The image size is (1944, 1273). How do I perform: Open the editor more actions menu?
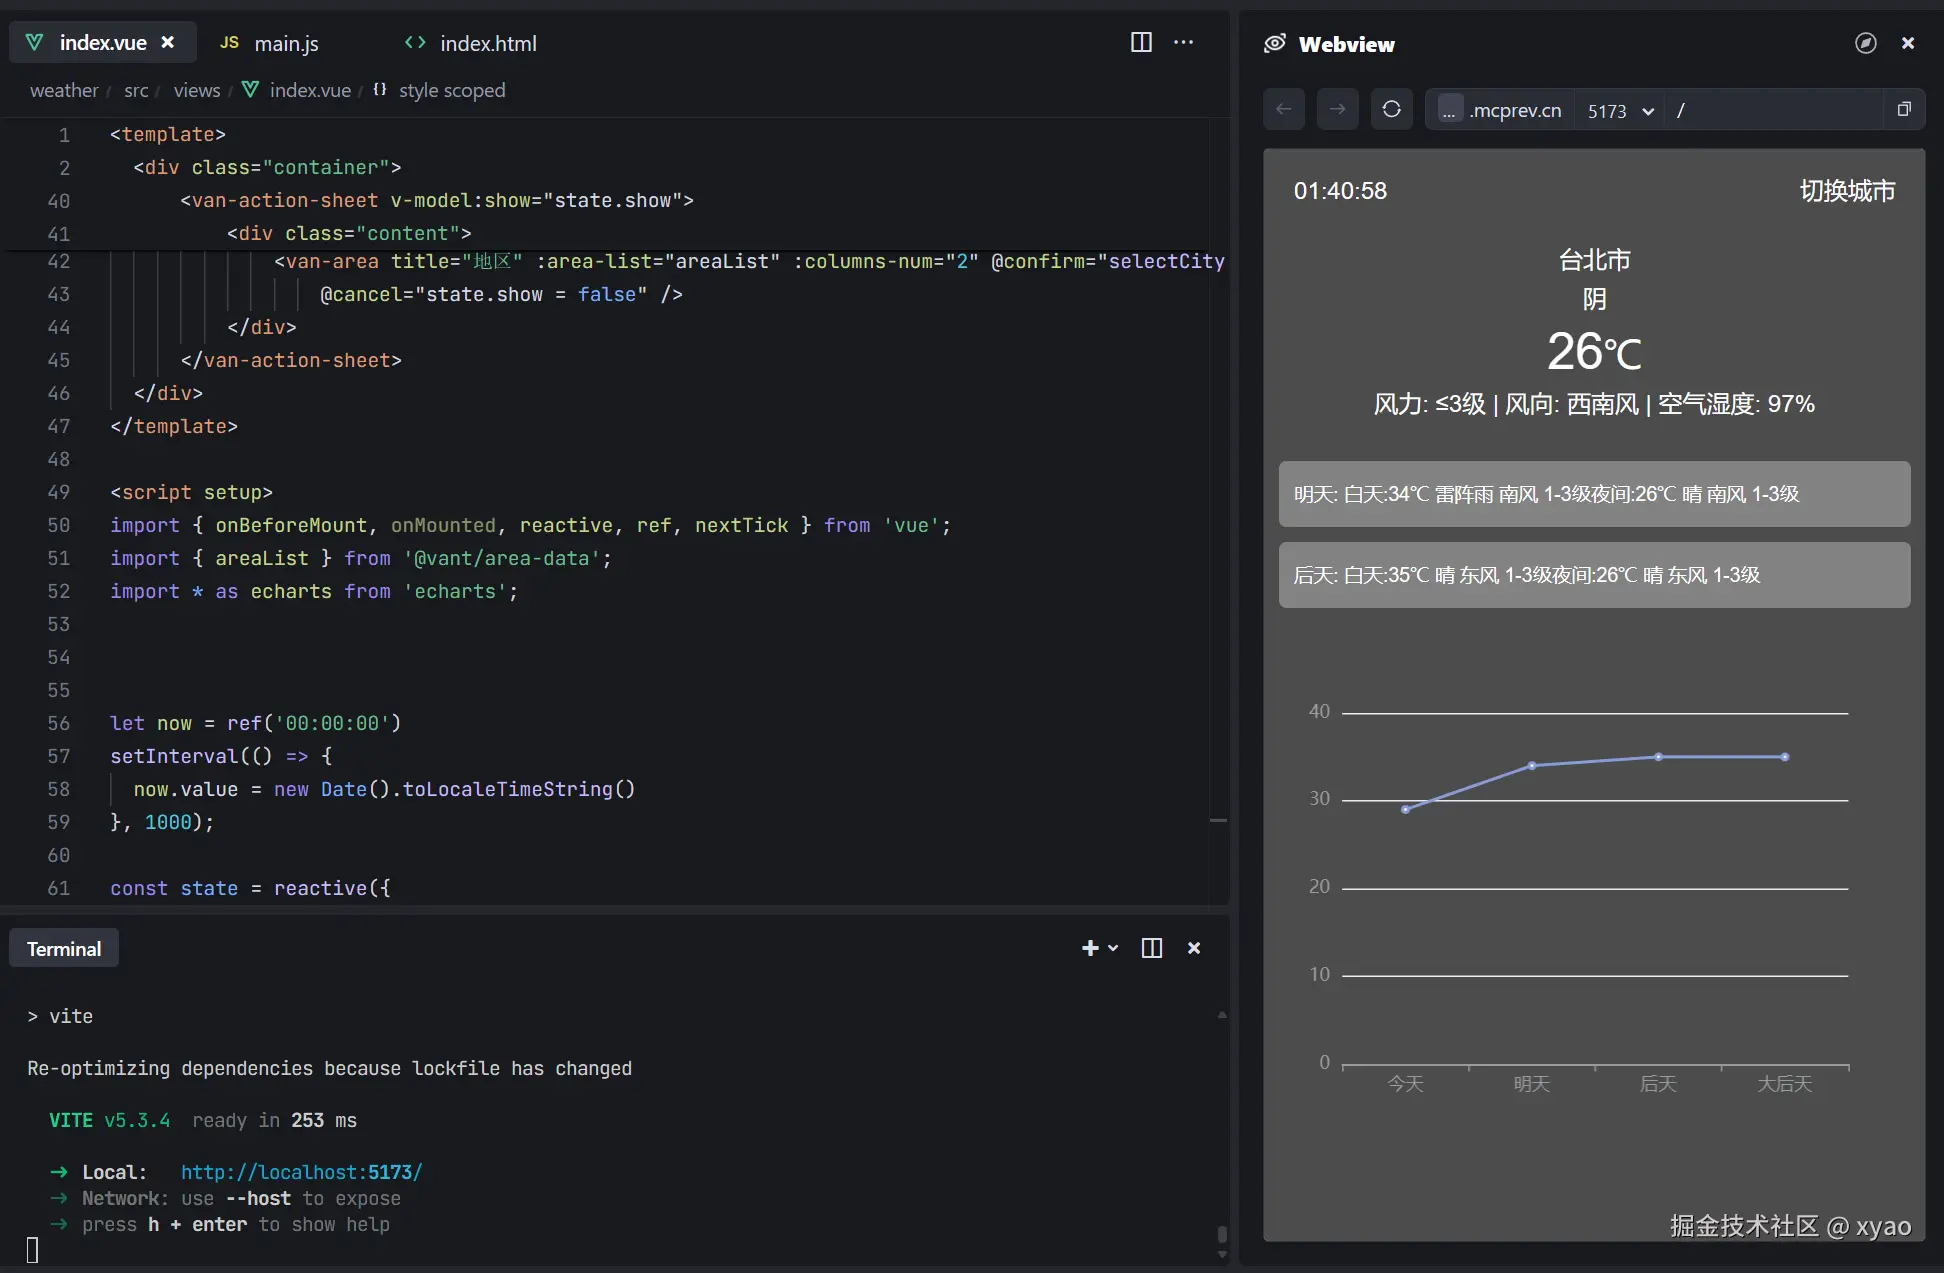1184,42
